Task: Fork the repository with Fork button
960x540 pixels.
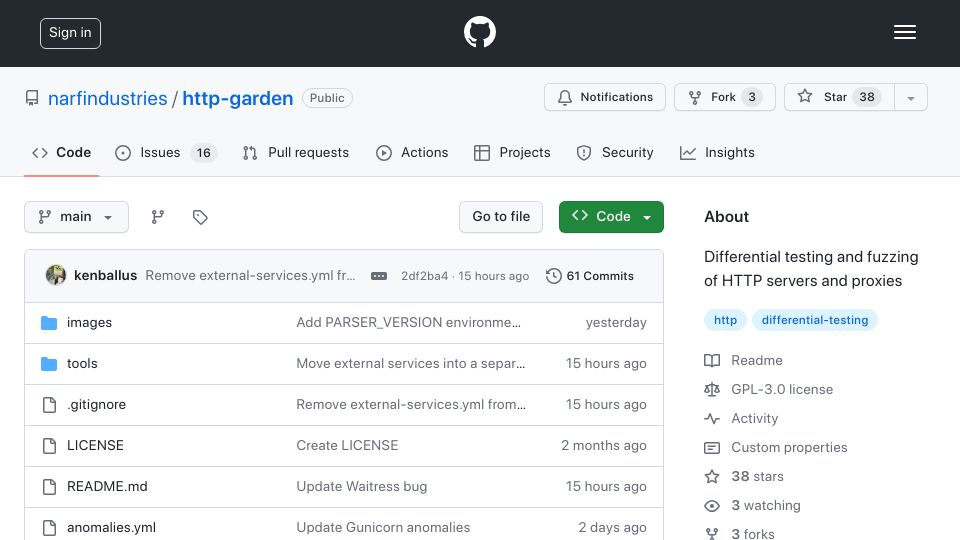Action: (x=725, y=97)
